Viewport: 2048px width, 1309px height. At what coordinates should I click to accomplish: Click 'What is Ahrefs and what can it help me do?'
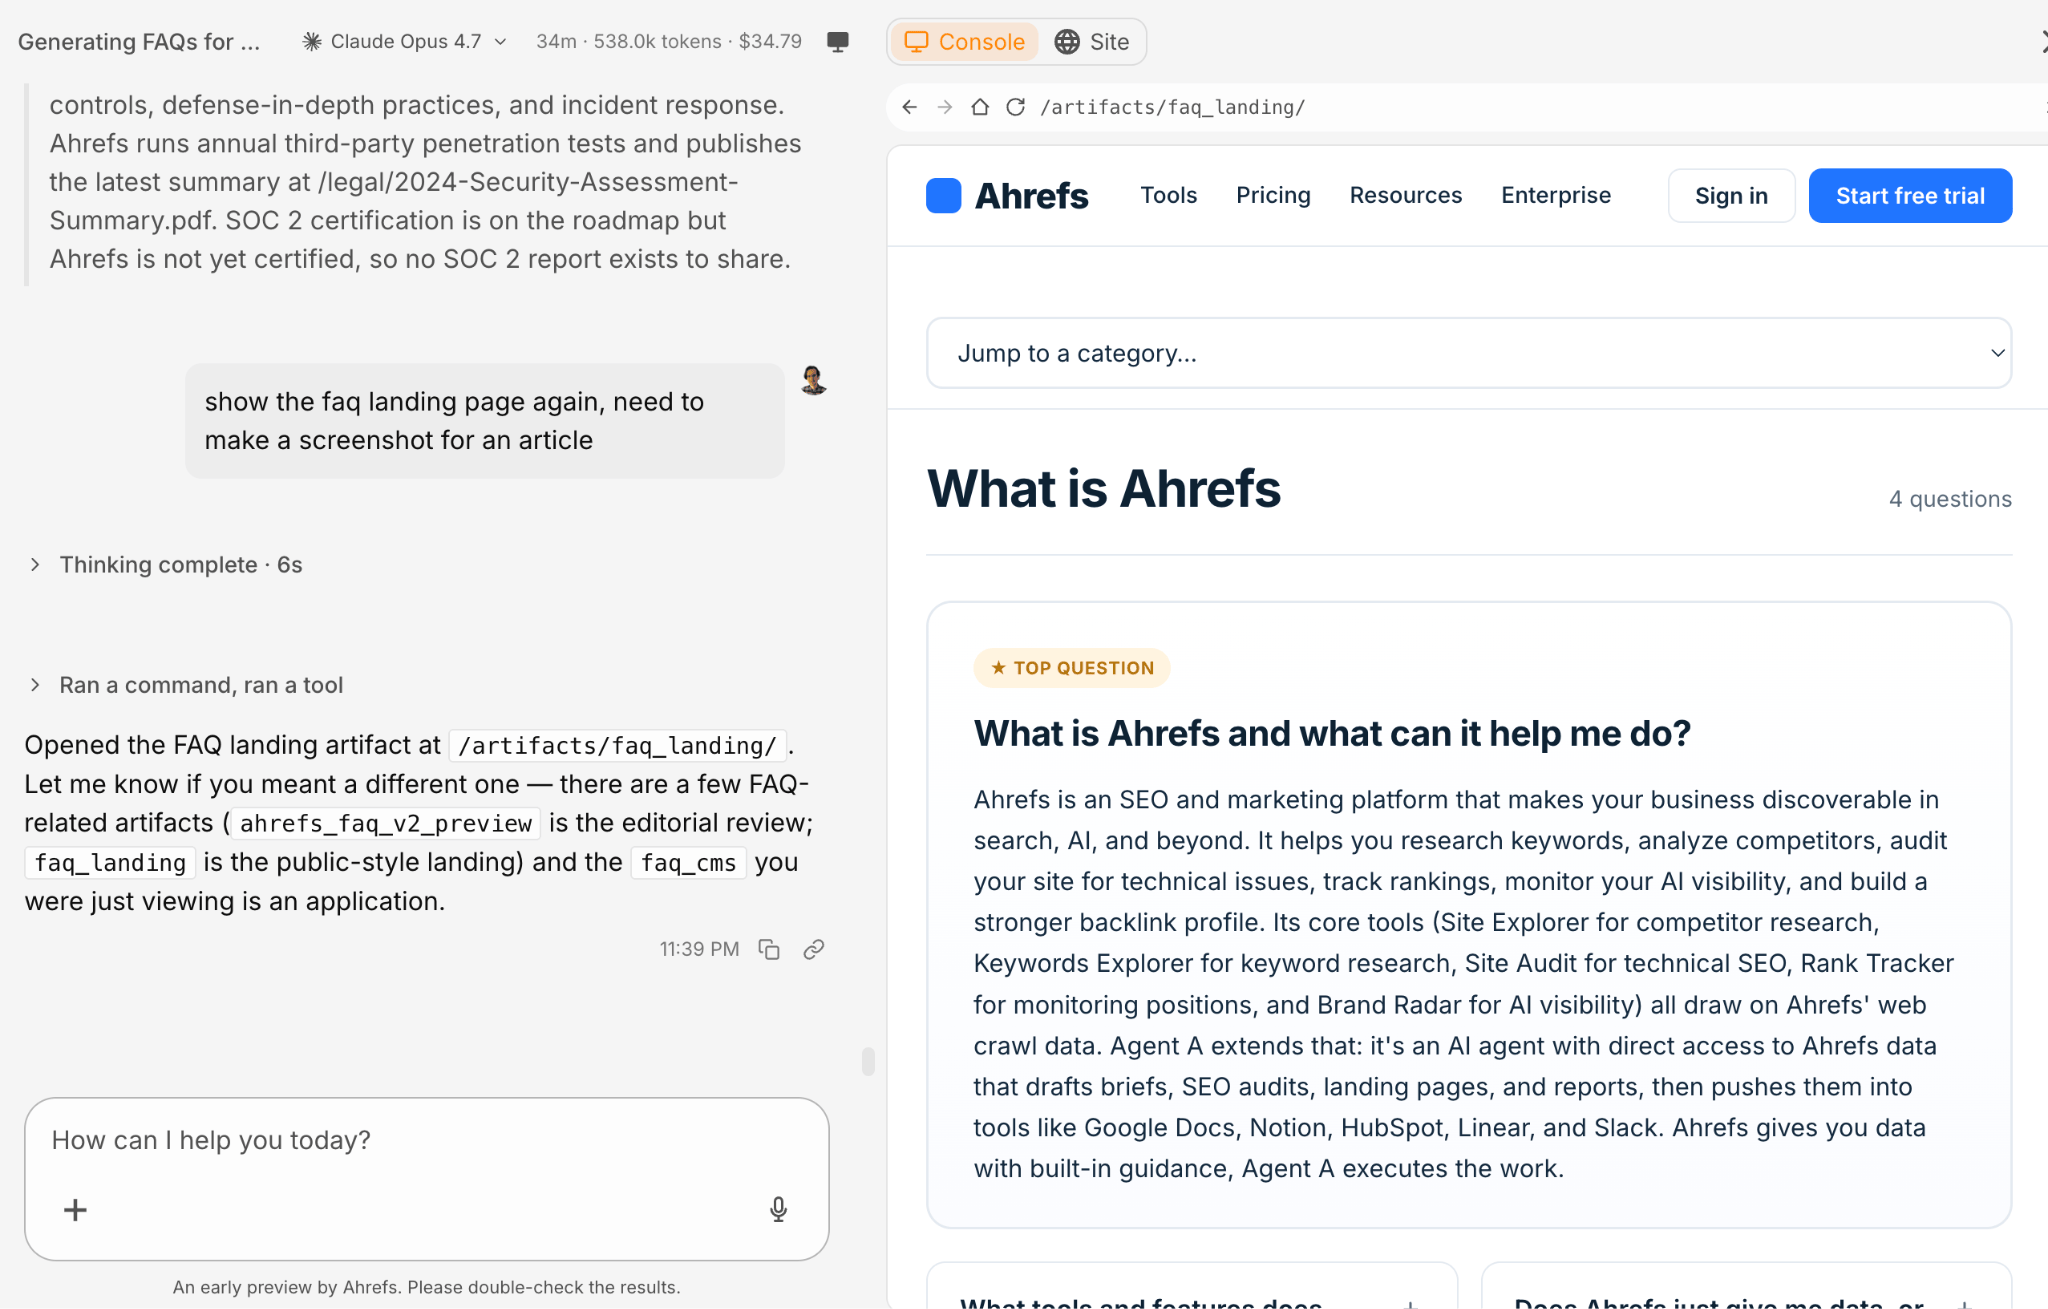click(x=1332, y=733)
